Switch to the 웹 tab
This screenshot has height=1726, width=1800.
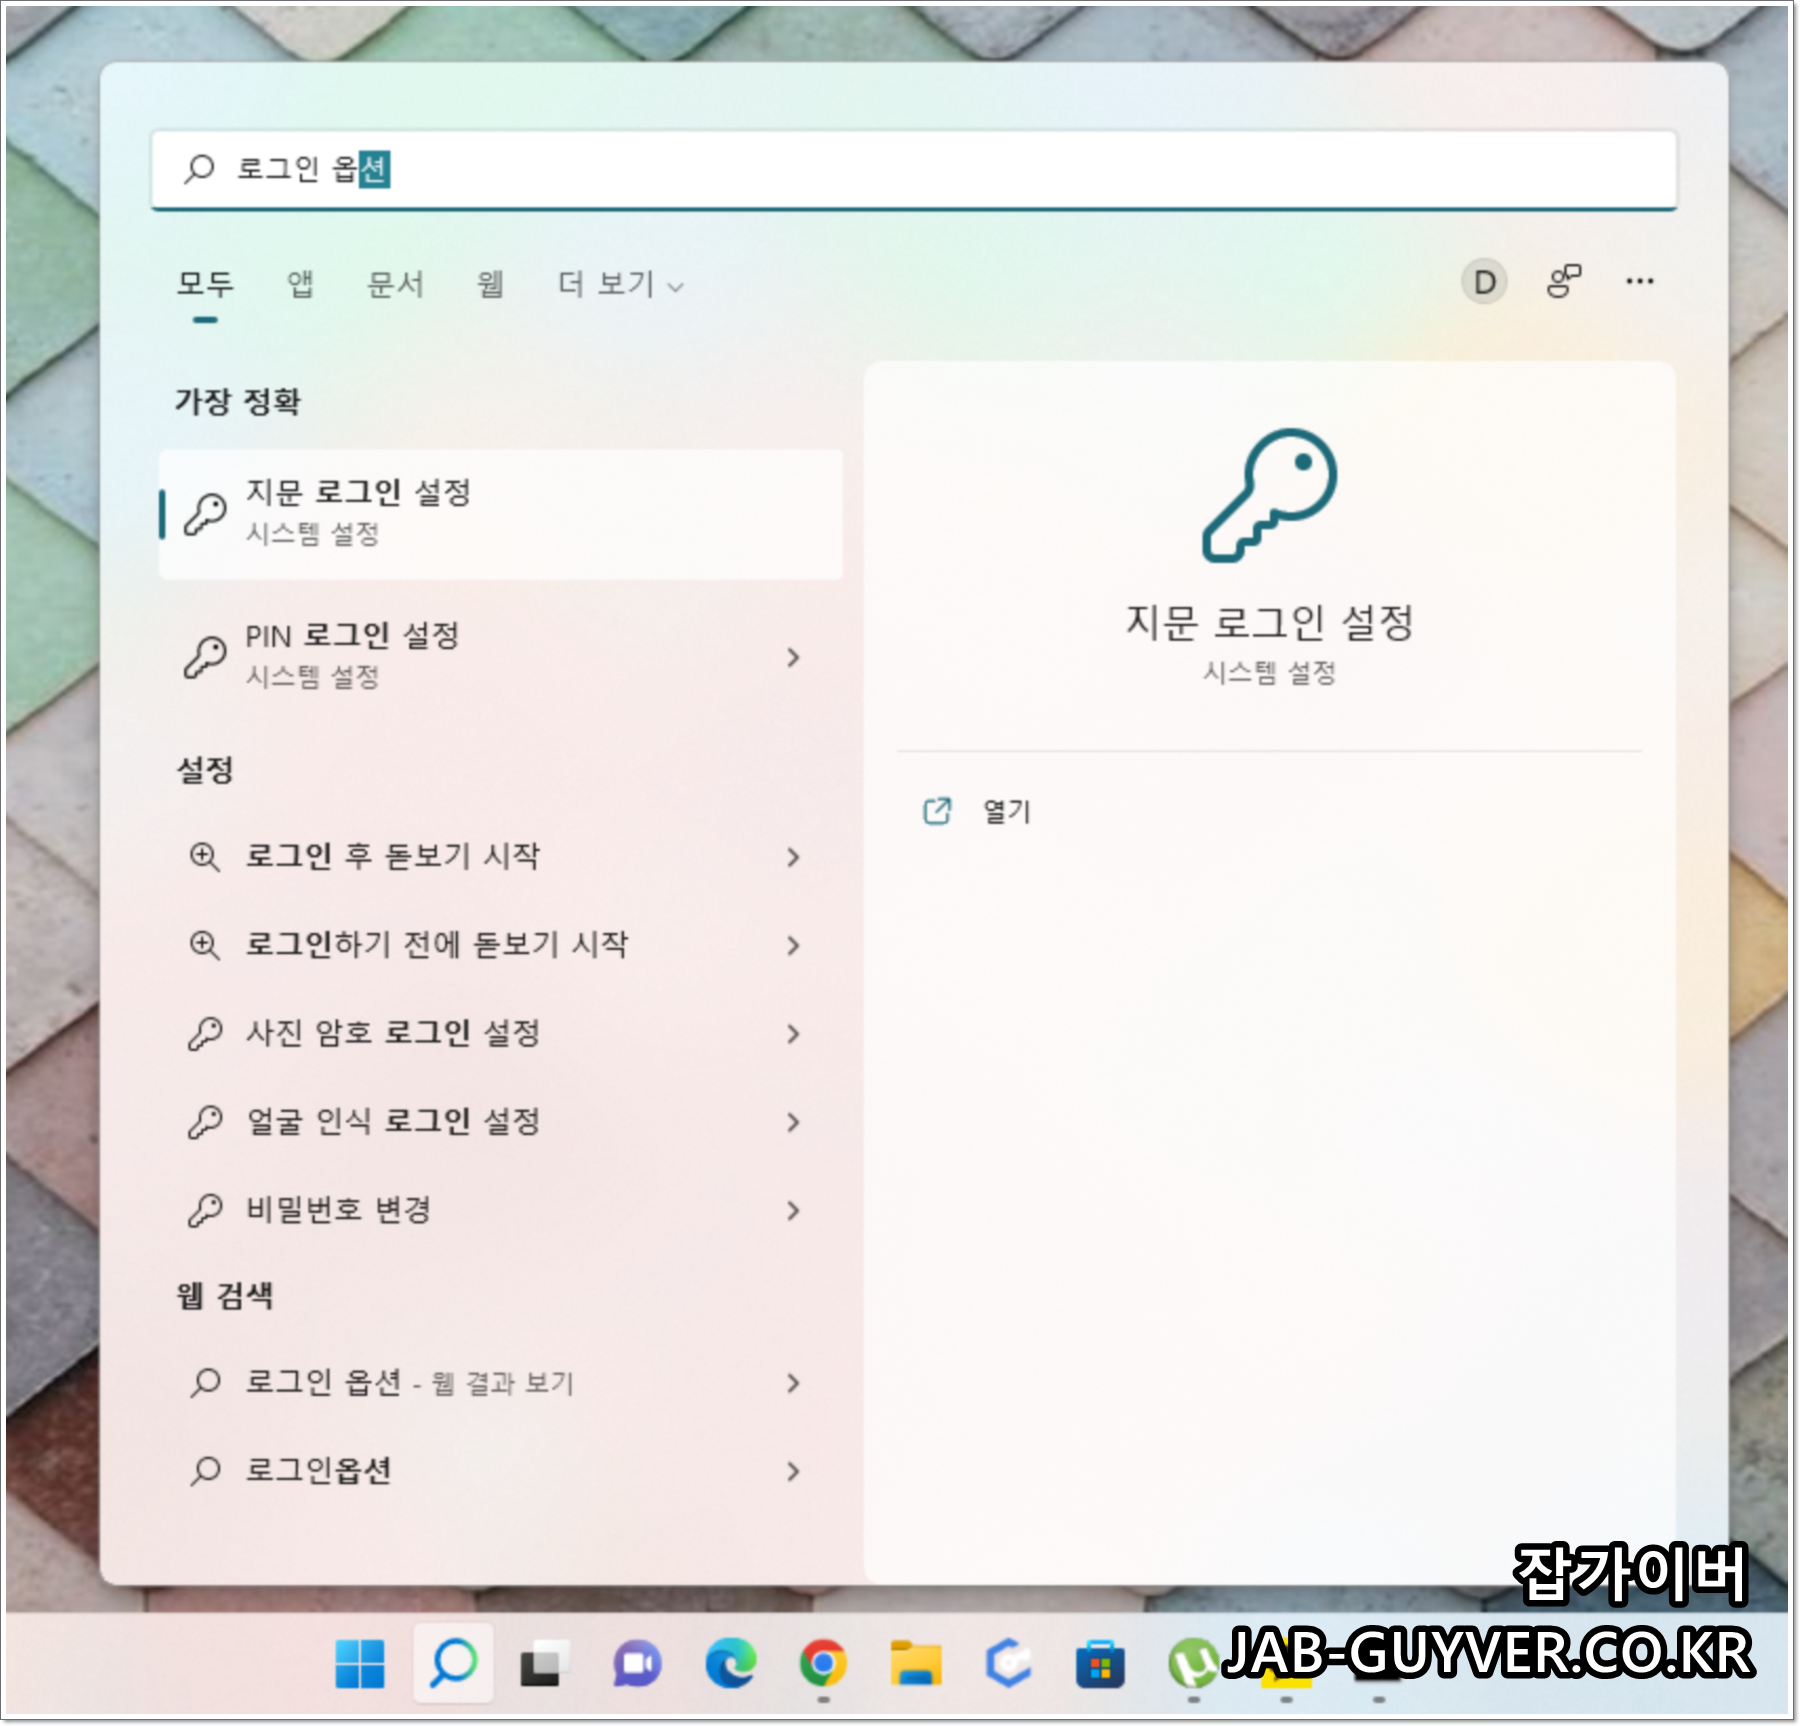(490, 284)
